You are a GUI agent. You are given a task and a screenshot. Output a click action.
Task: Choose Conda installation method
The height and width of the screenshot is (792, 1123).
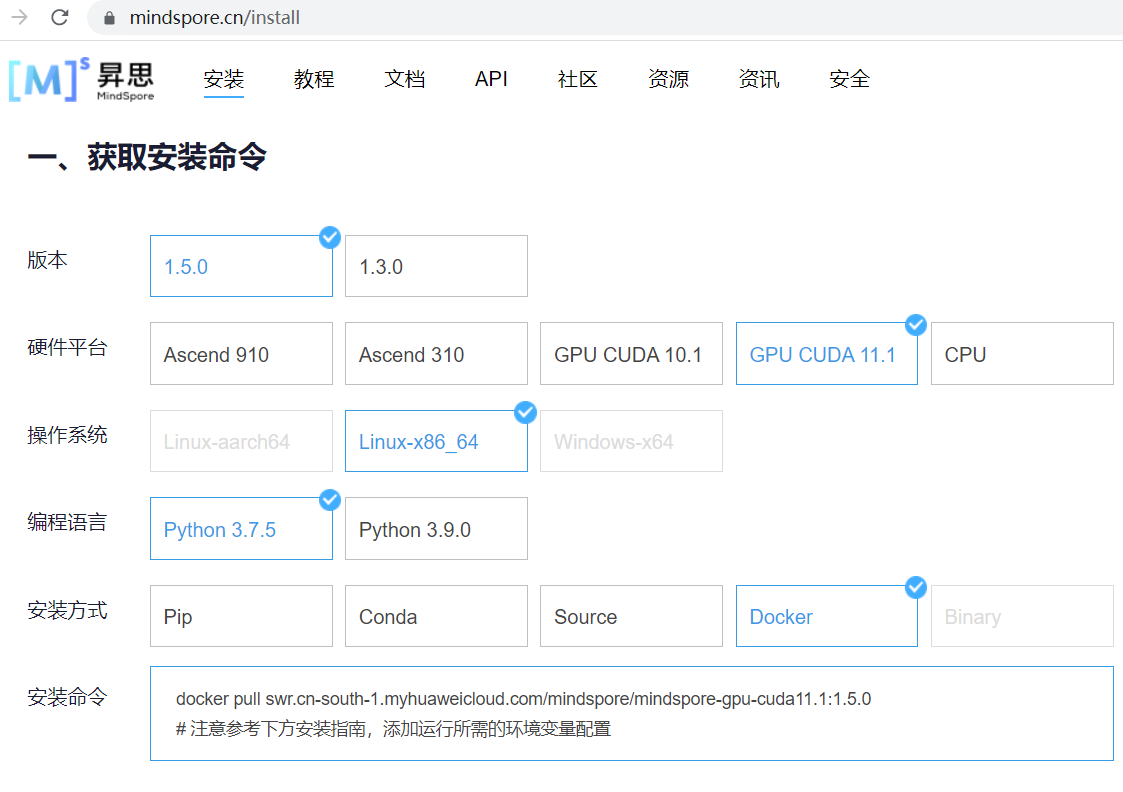click(436, 617)
